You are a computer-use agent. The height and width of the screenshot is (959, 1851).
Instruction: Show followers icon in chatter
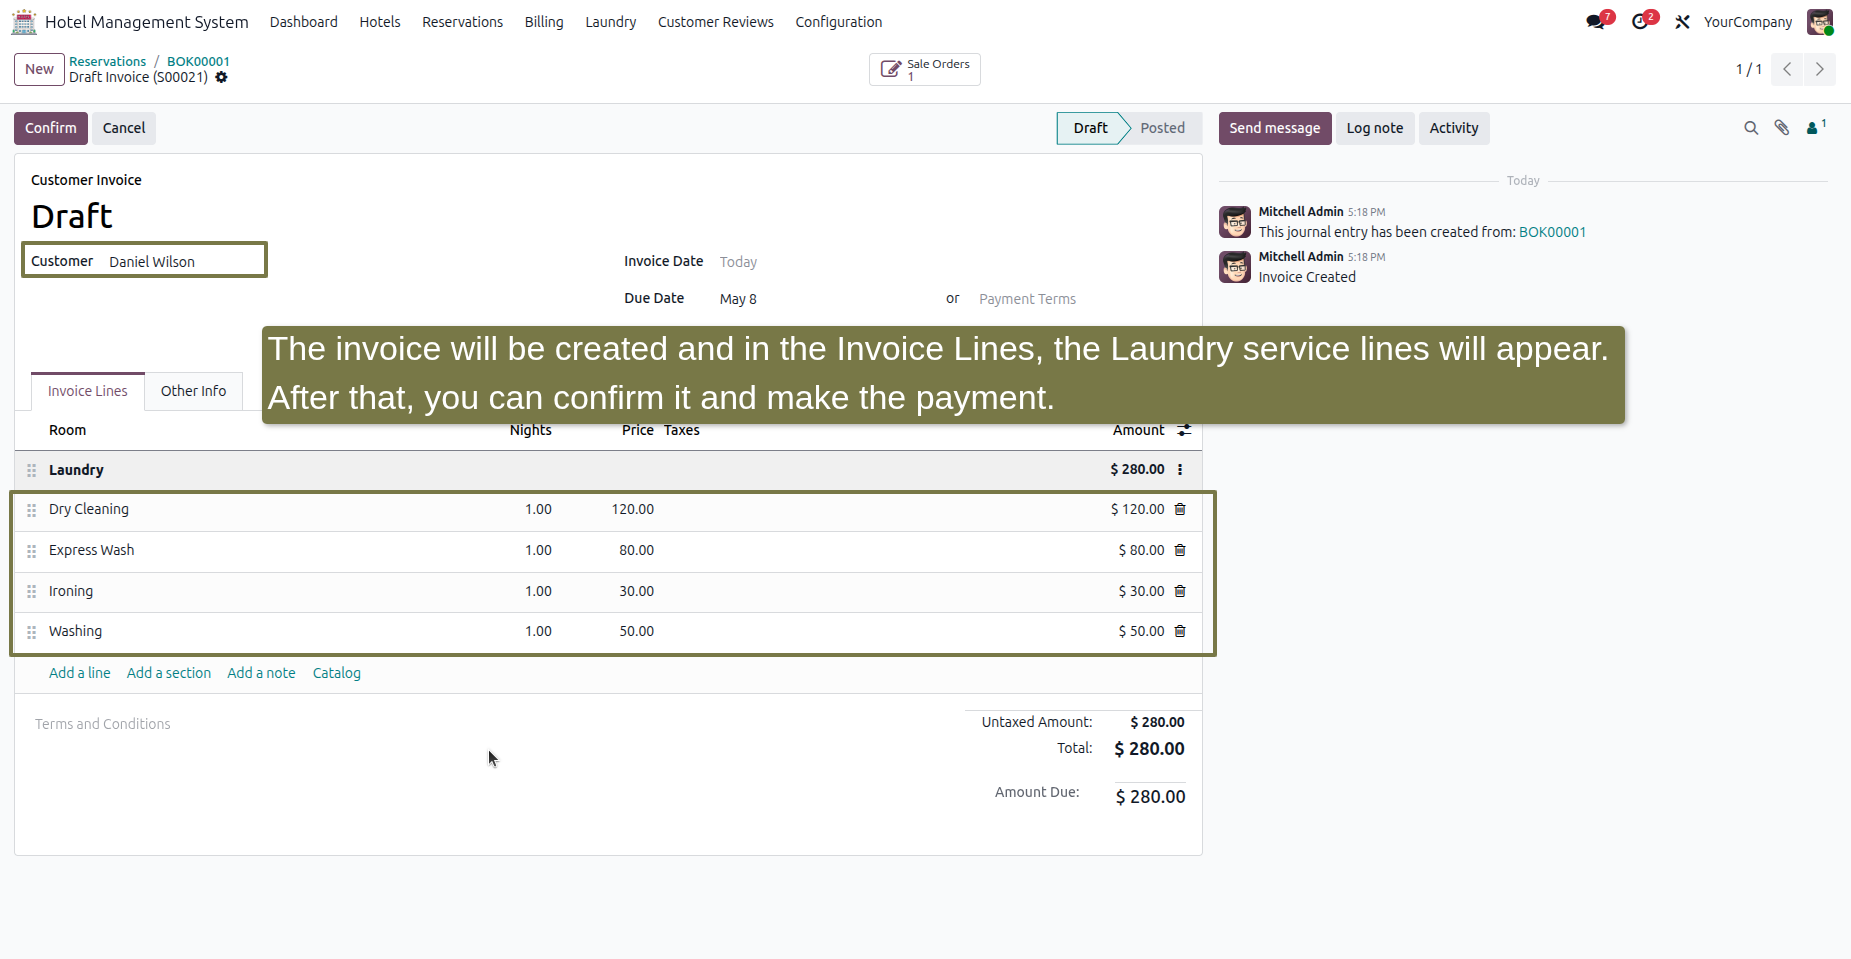[1816, 127]
